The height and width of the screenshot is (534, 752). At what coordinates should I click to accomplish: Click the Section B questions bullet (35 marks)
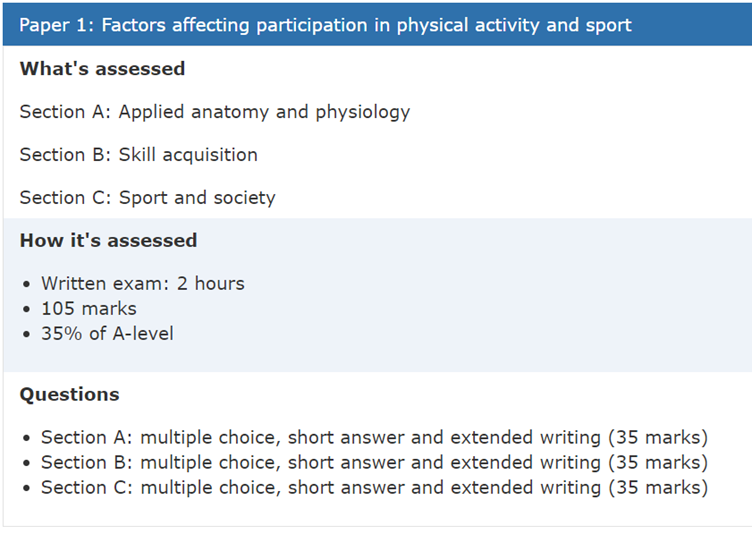click(375, 463)
